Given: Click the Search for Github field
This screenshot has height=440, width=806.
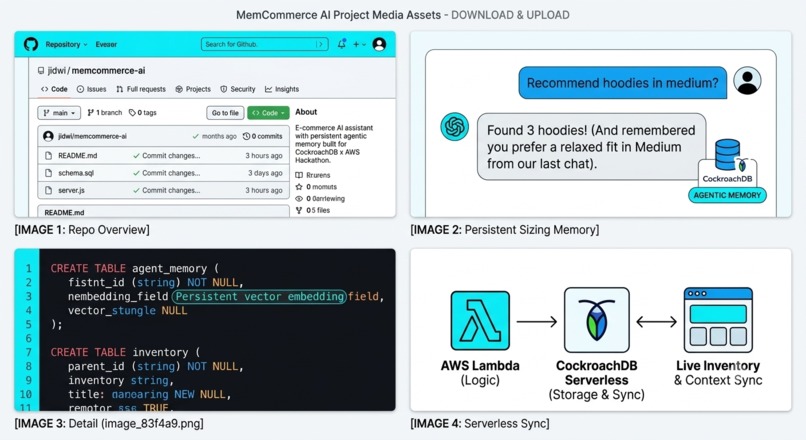Looking at the screenshot, I should [265, 44].
